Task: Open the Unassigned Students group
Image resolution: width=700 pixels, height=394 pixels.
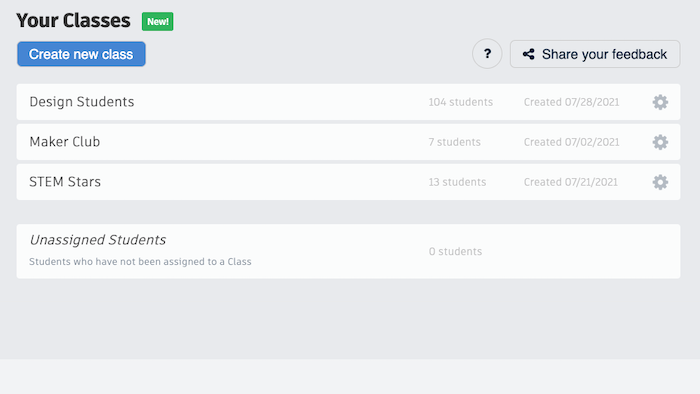Action: 348,251
